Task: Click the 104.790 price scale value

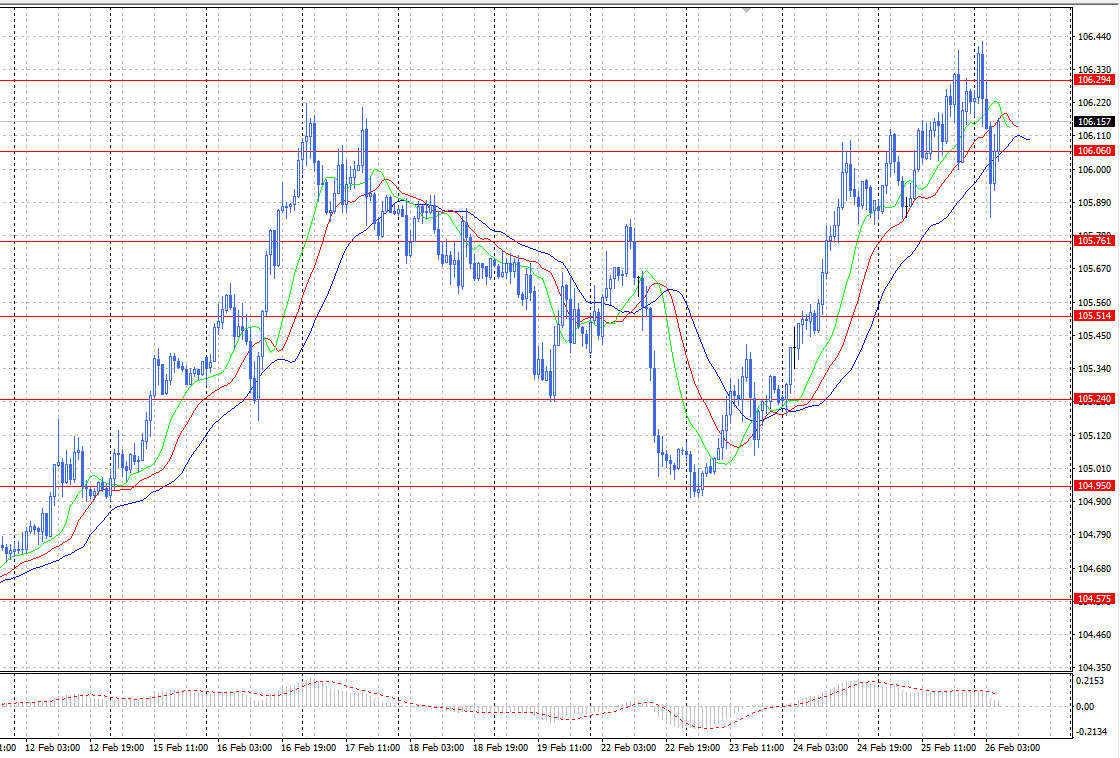Action: point(1094,534)
